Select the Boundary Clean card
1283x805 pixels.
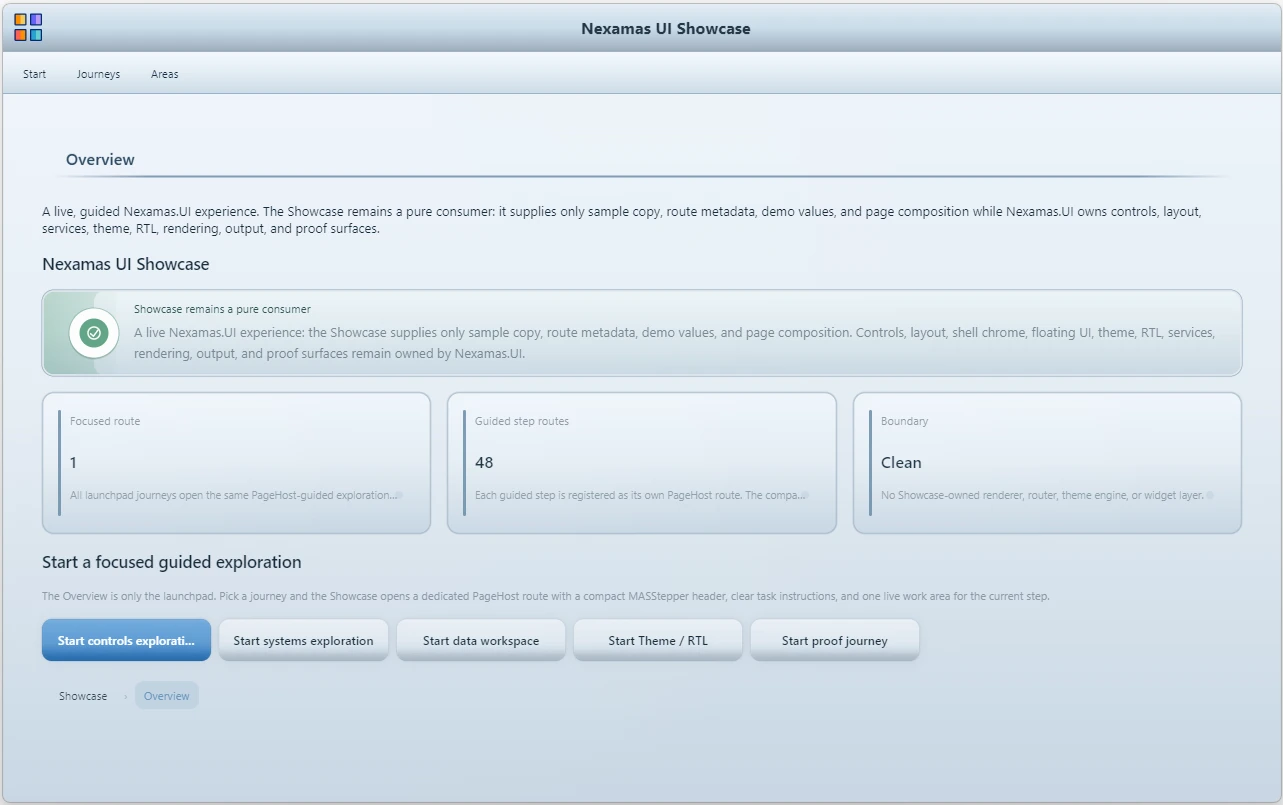pos(1047,463)
